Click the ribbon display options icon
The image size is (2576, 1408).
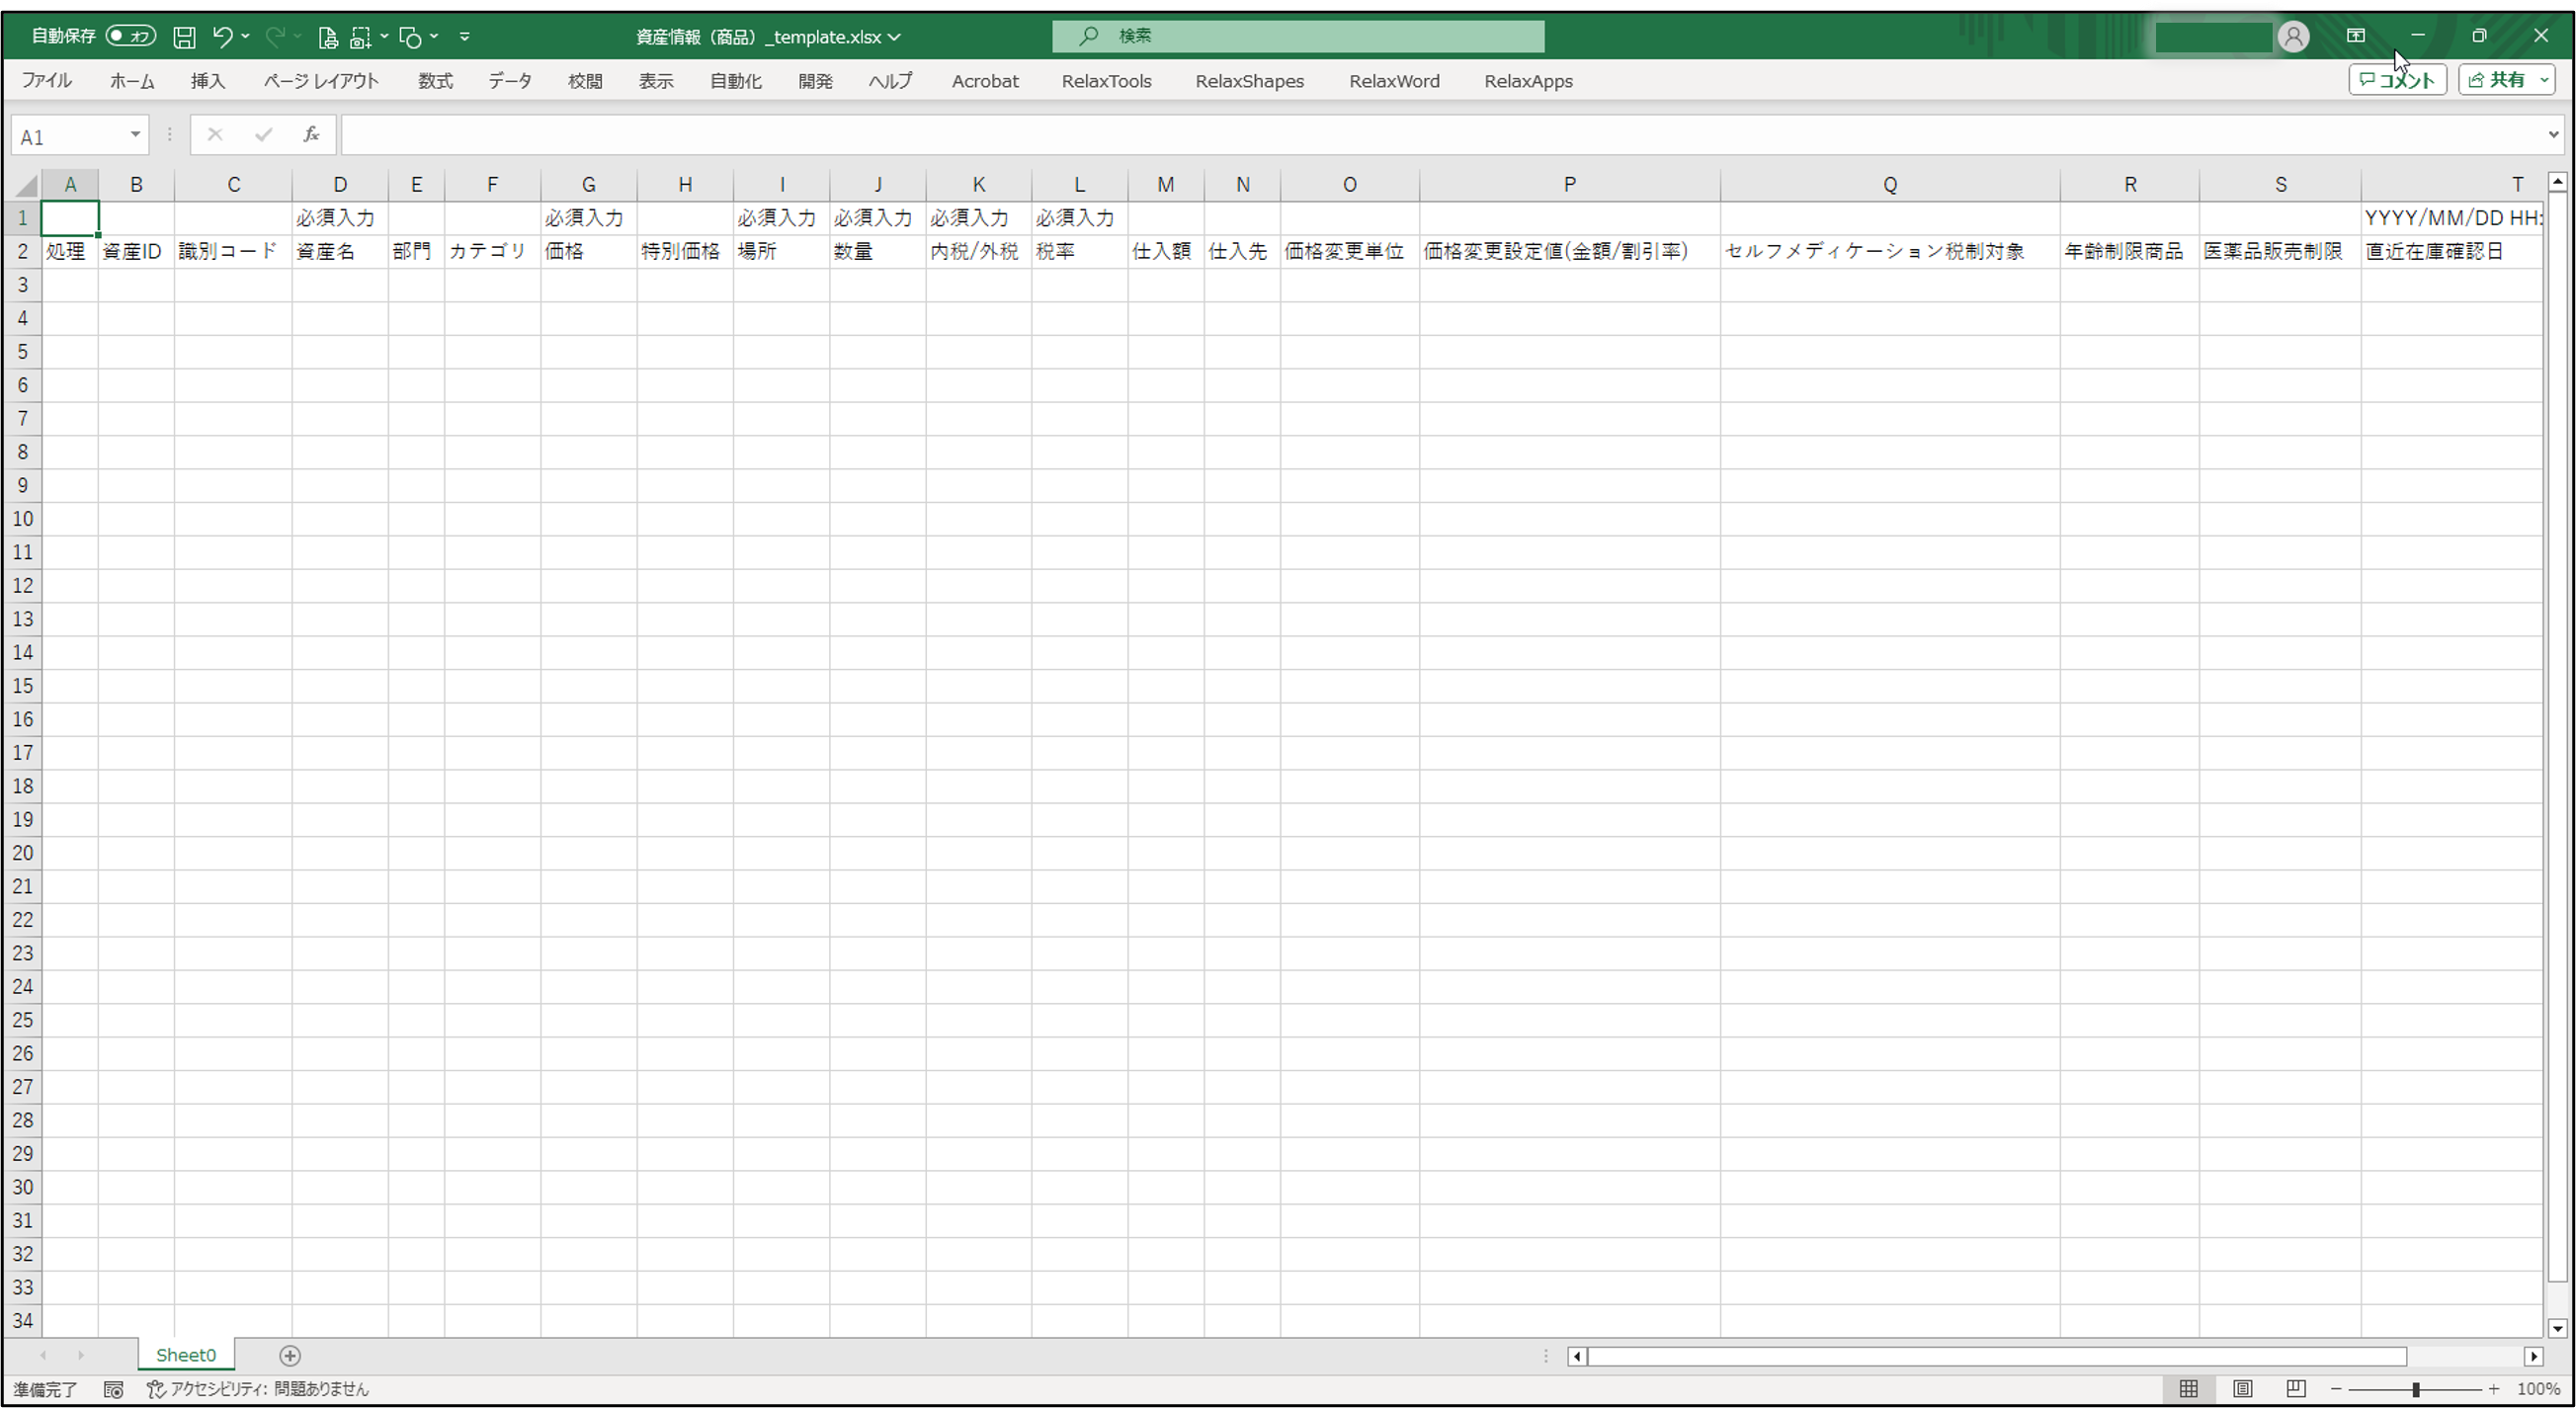tap(2355, 36)
